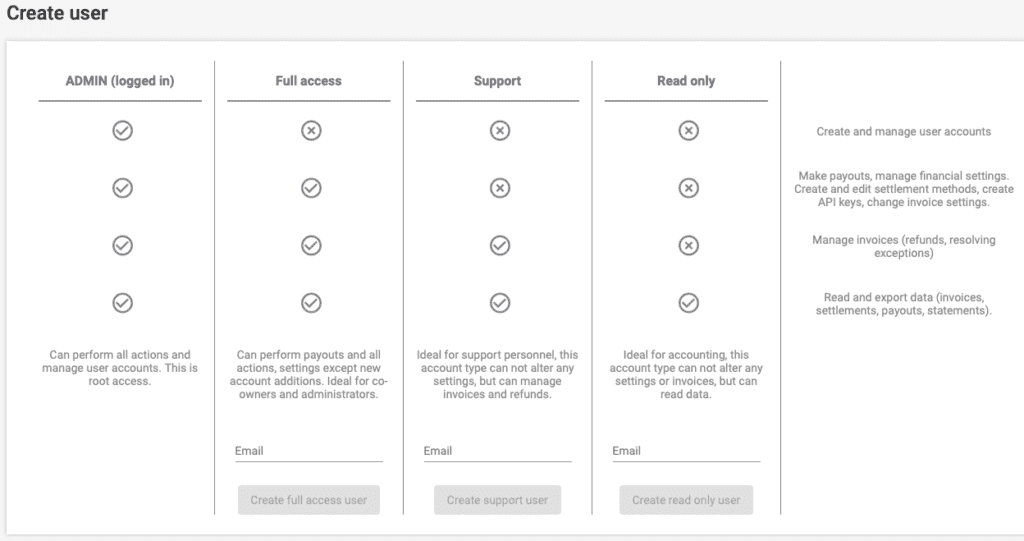
Task: Click Full access checkmark for manage invoices
Action: click(x=311, y=246)
